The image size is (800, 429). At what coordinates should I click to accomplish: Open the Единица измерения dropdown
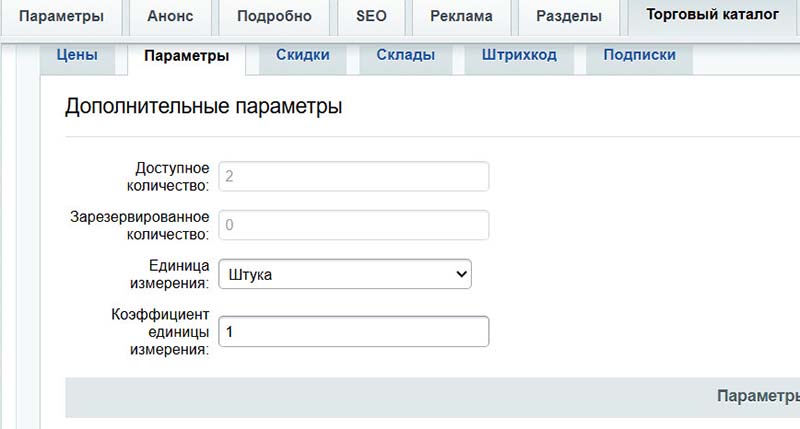click(345, 274)
